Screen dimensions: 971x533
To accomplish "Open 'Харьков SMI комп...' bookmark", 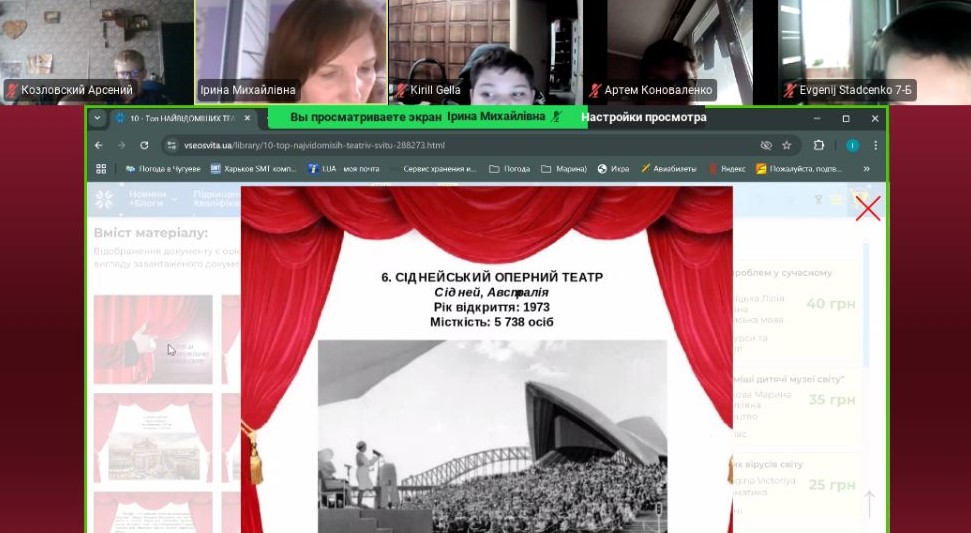I will [254, 168].
